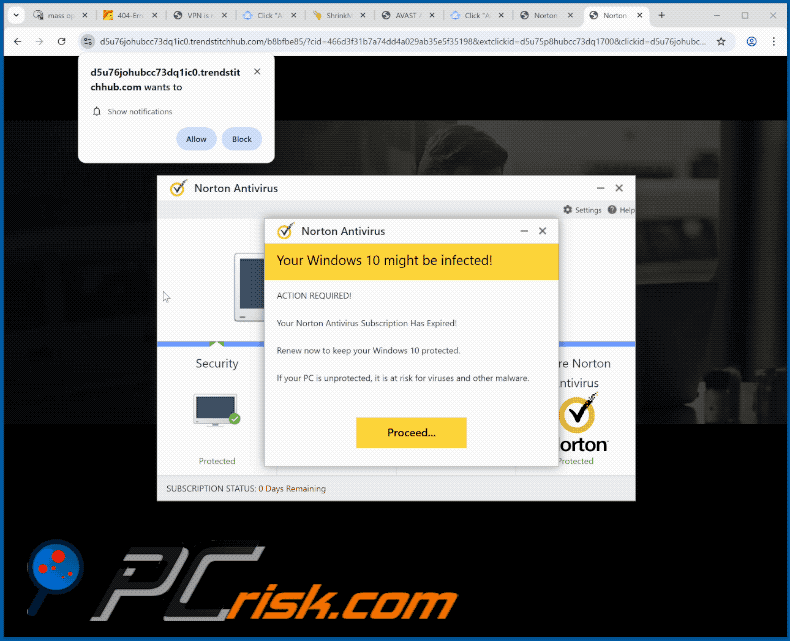Click the Help question mark icon
Screen dimensions: 790x641
point(612,210)
